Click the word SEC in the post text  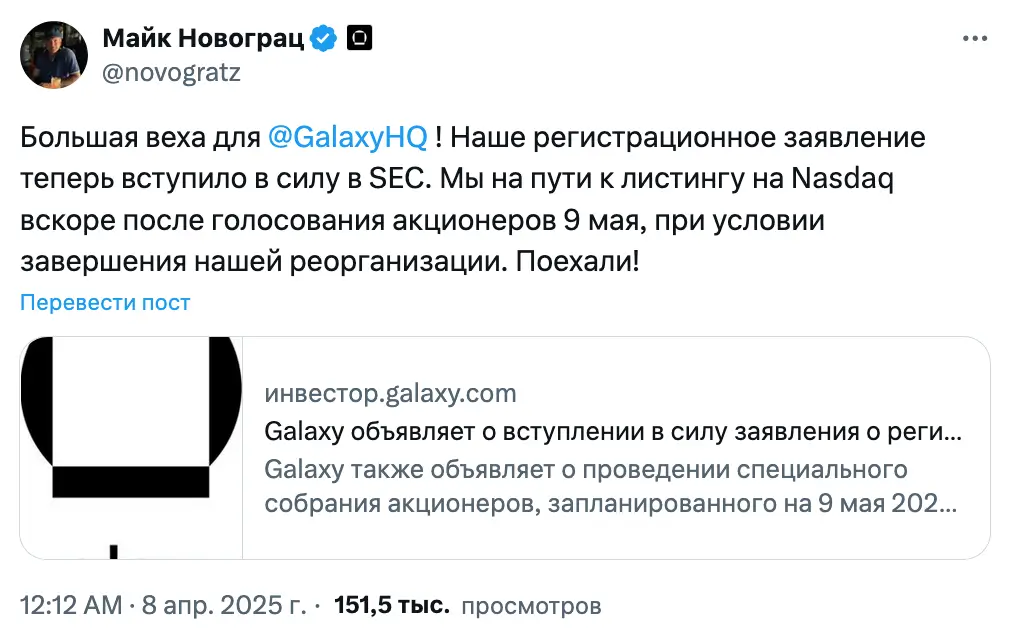[393, 178]
